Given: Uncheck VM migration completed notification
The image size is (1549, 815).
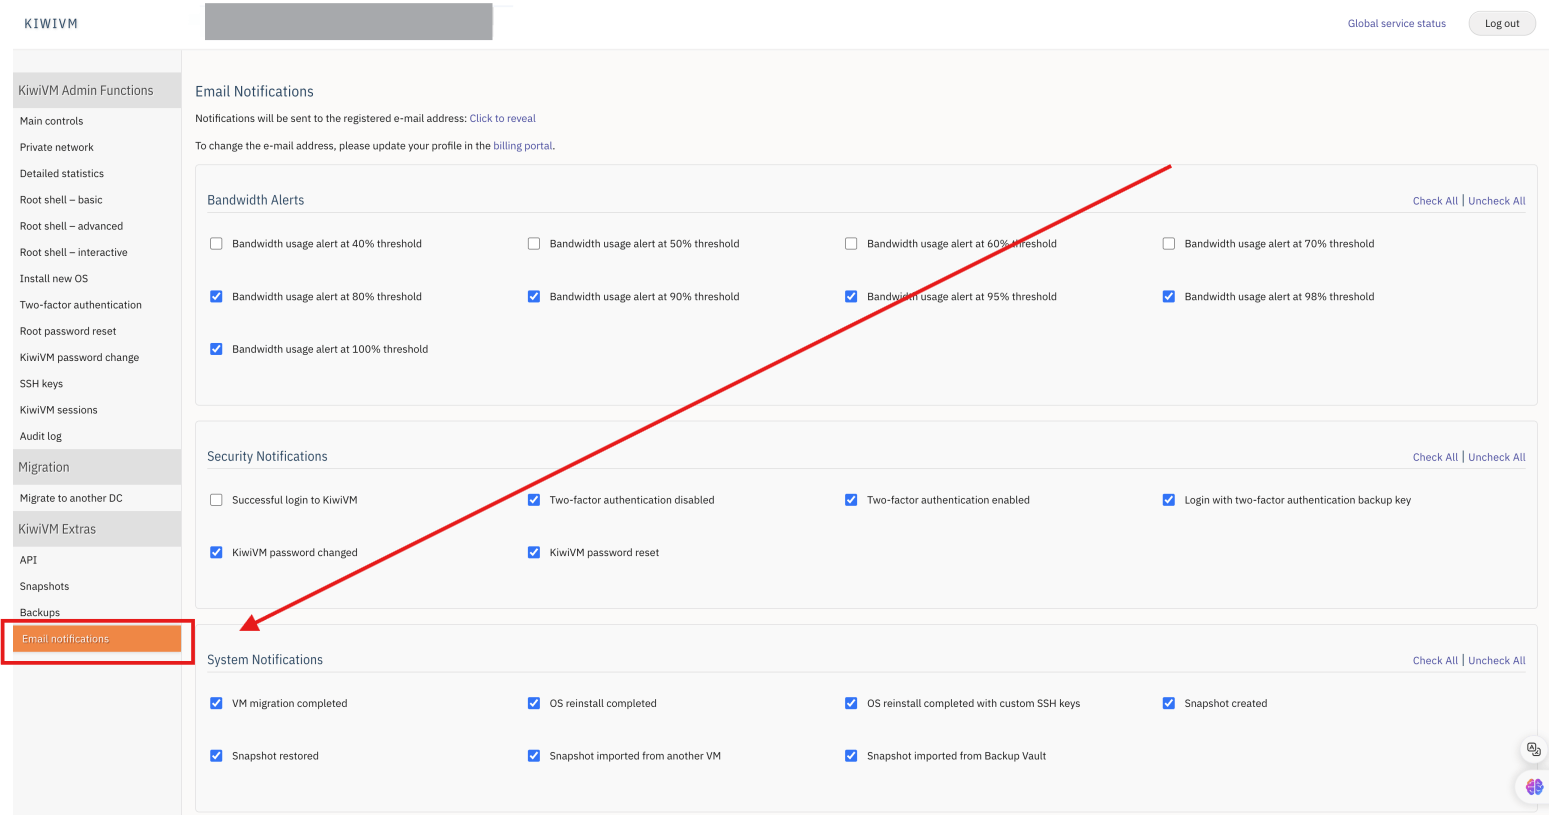Looking at the screenshot, I should click(x=216, y=703).
